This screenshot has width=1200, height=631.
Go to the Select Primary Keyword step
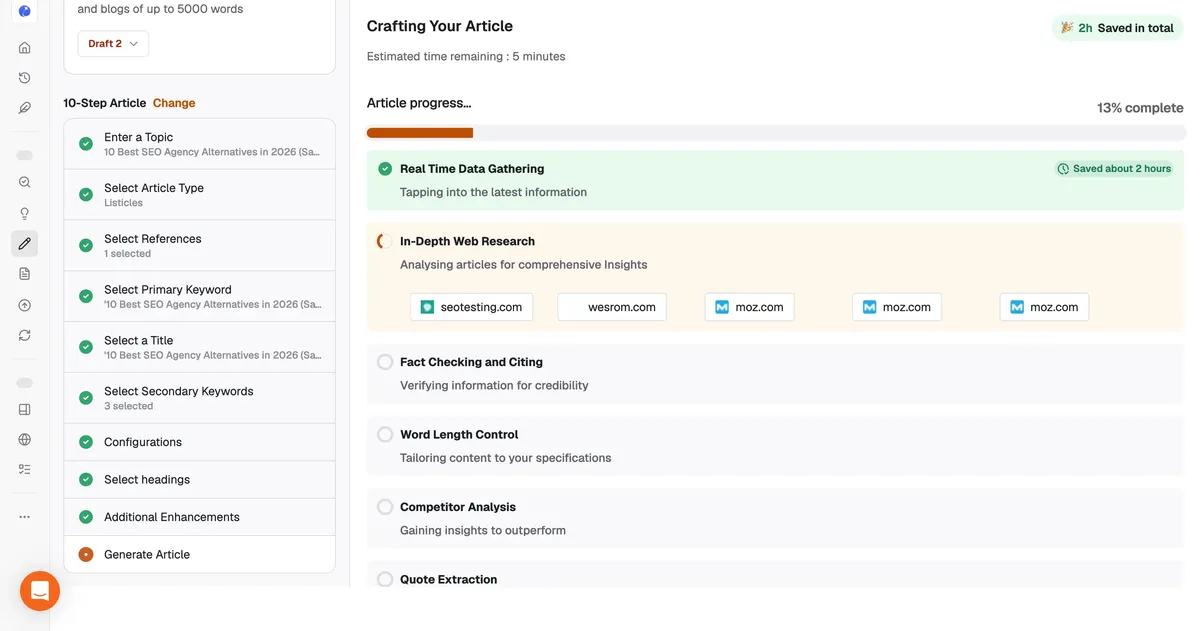tap(200, 297)
